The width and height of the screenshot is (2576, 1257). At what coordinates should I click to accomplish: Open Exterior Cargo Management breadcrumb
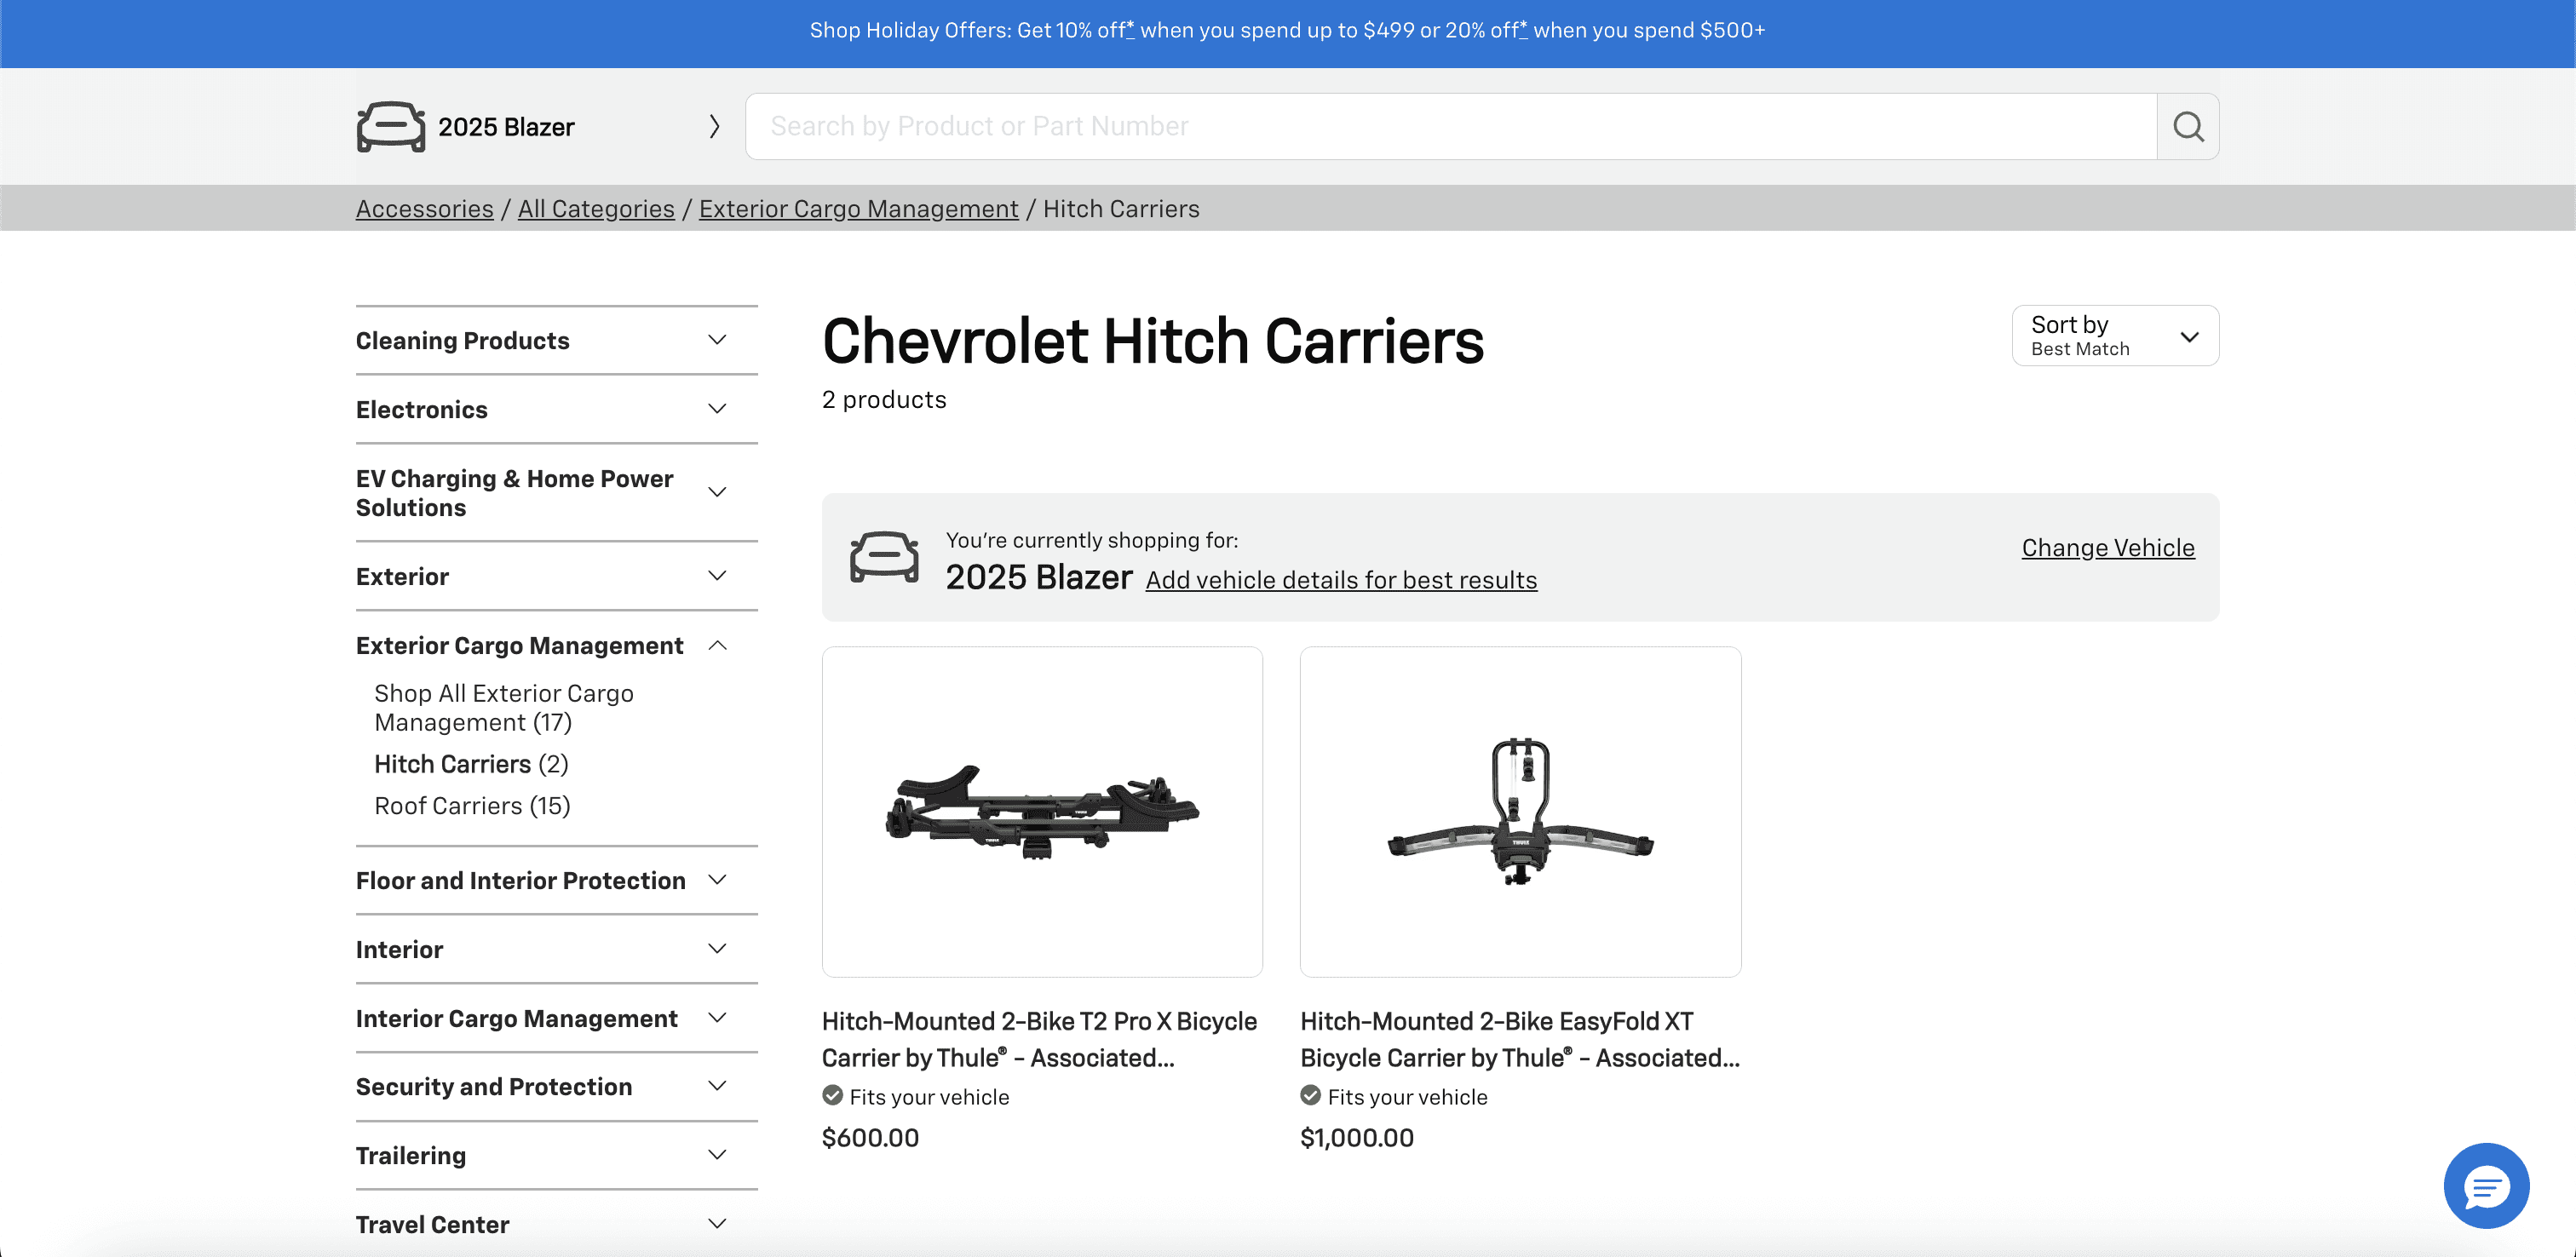pos(858,209)
